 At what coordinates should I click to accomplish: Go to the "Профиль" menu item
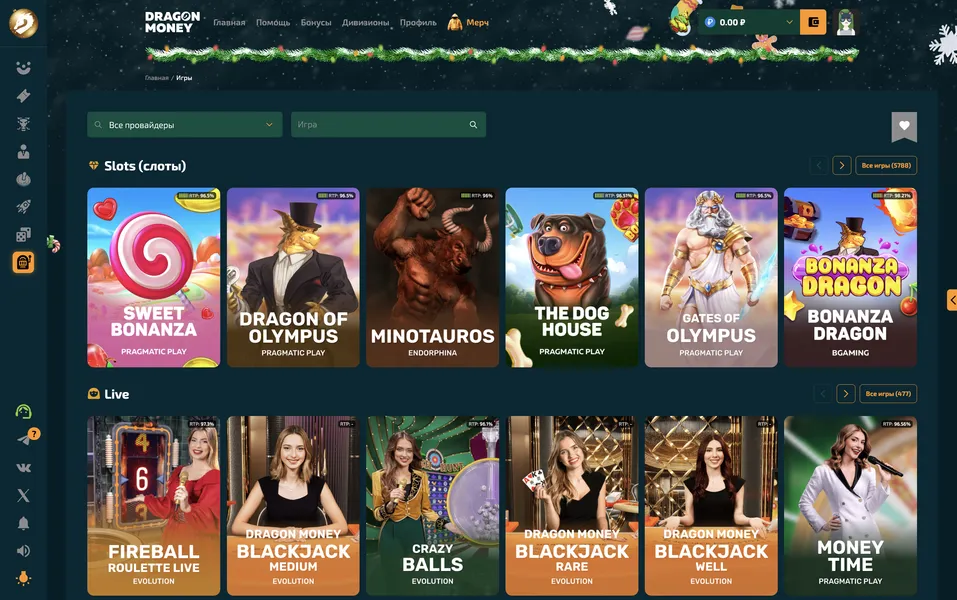pyautogui.click(x=417, y=20)
